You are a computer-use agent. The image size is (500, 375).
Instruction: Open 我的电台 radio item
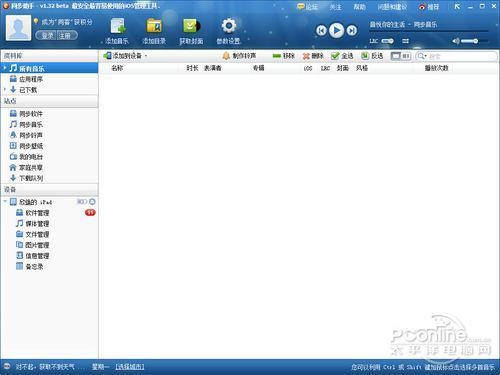pos(49,156)
